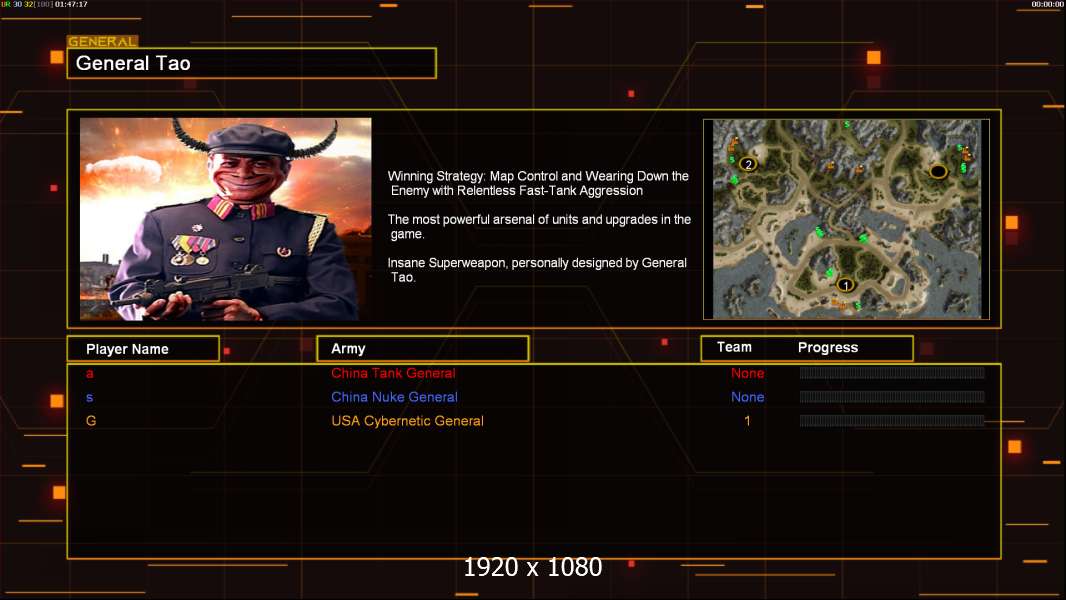1066x600 pixels.
Task: Click blue team value 'None'
Action: (747, 397)
